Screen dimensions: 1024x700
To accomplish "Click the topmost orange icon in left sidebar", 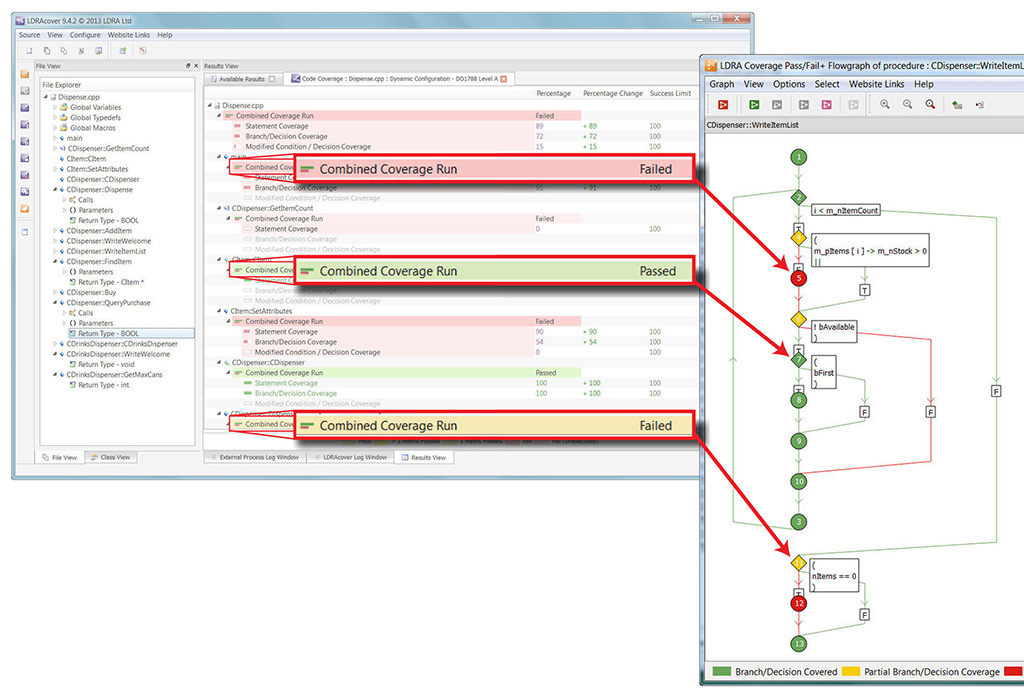I will pos(25,74).
